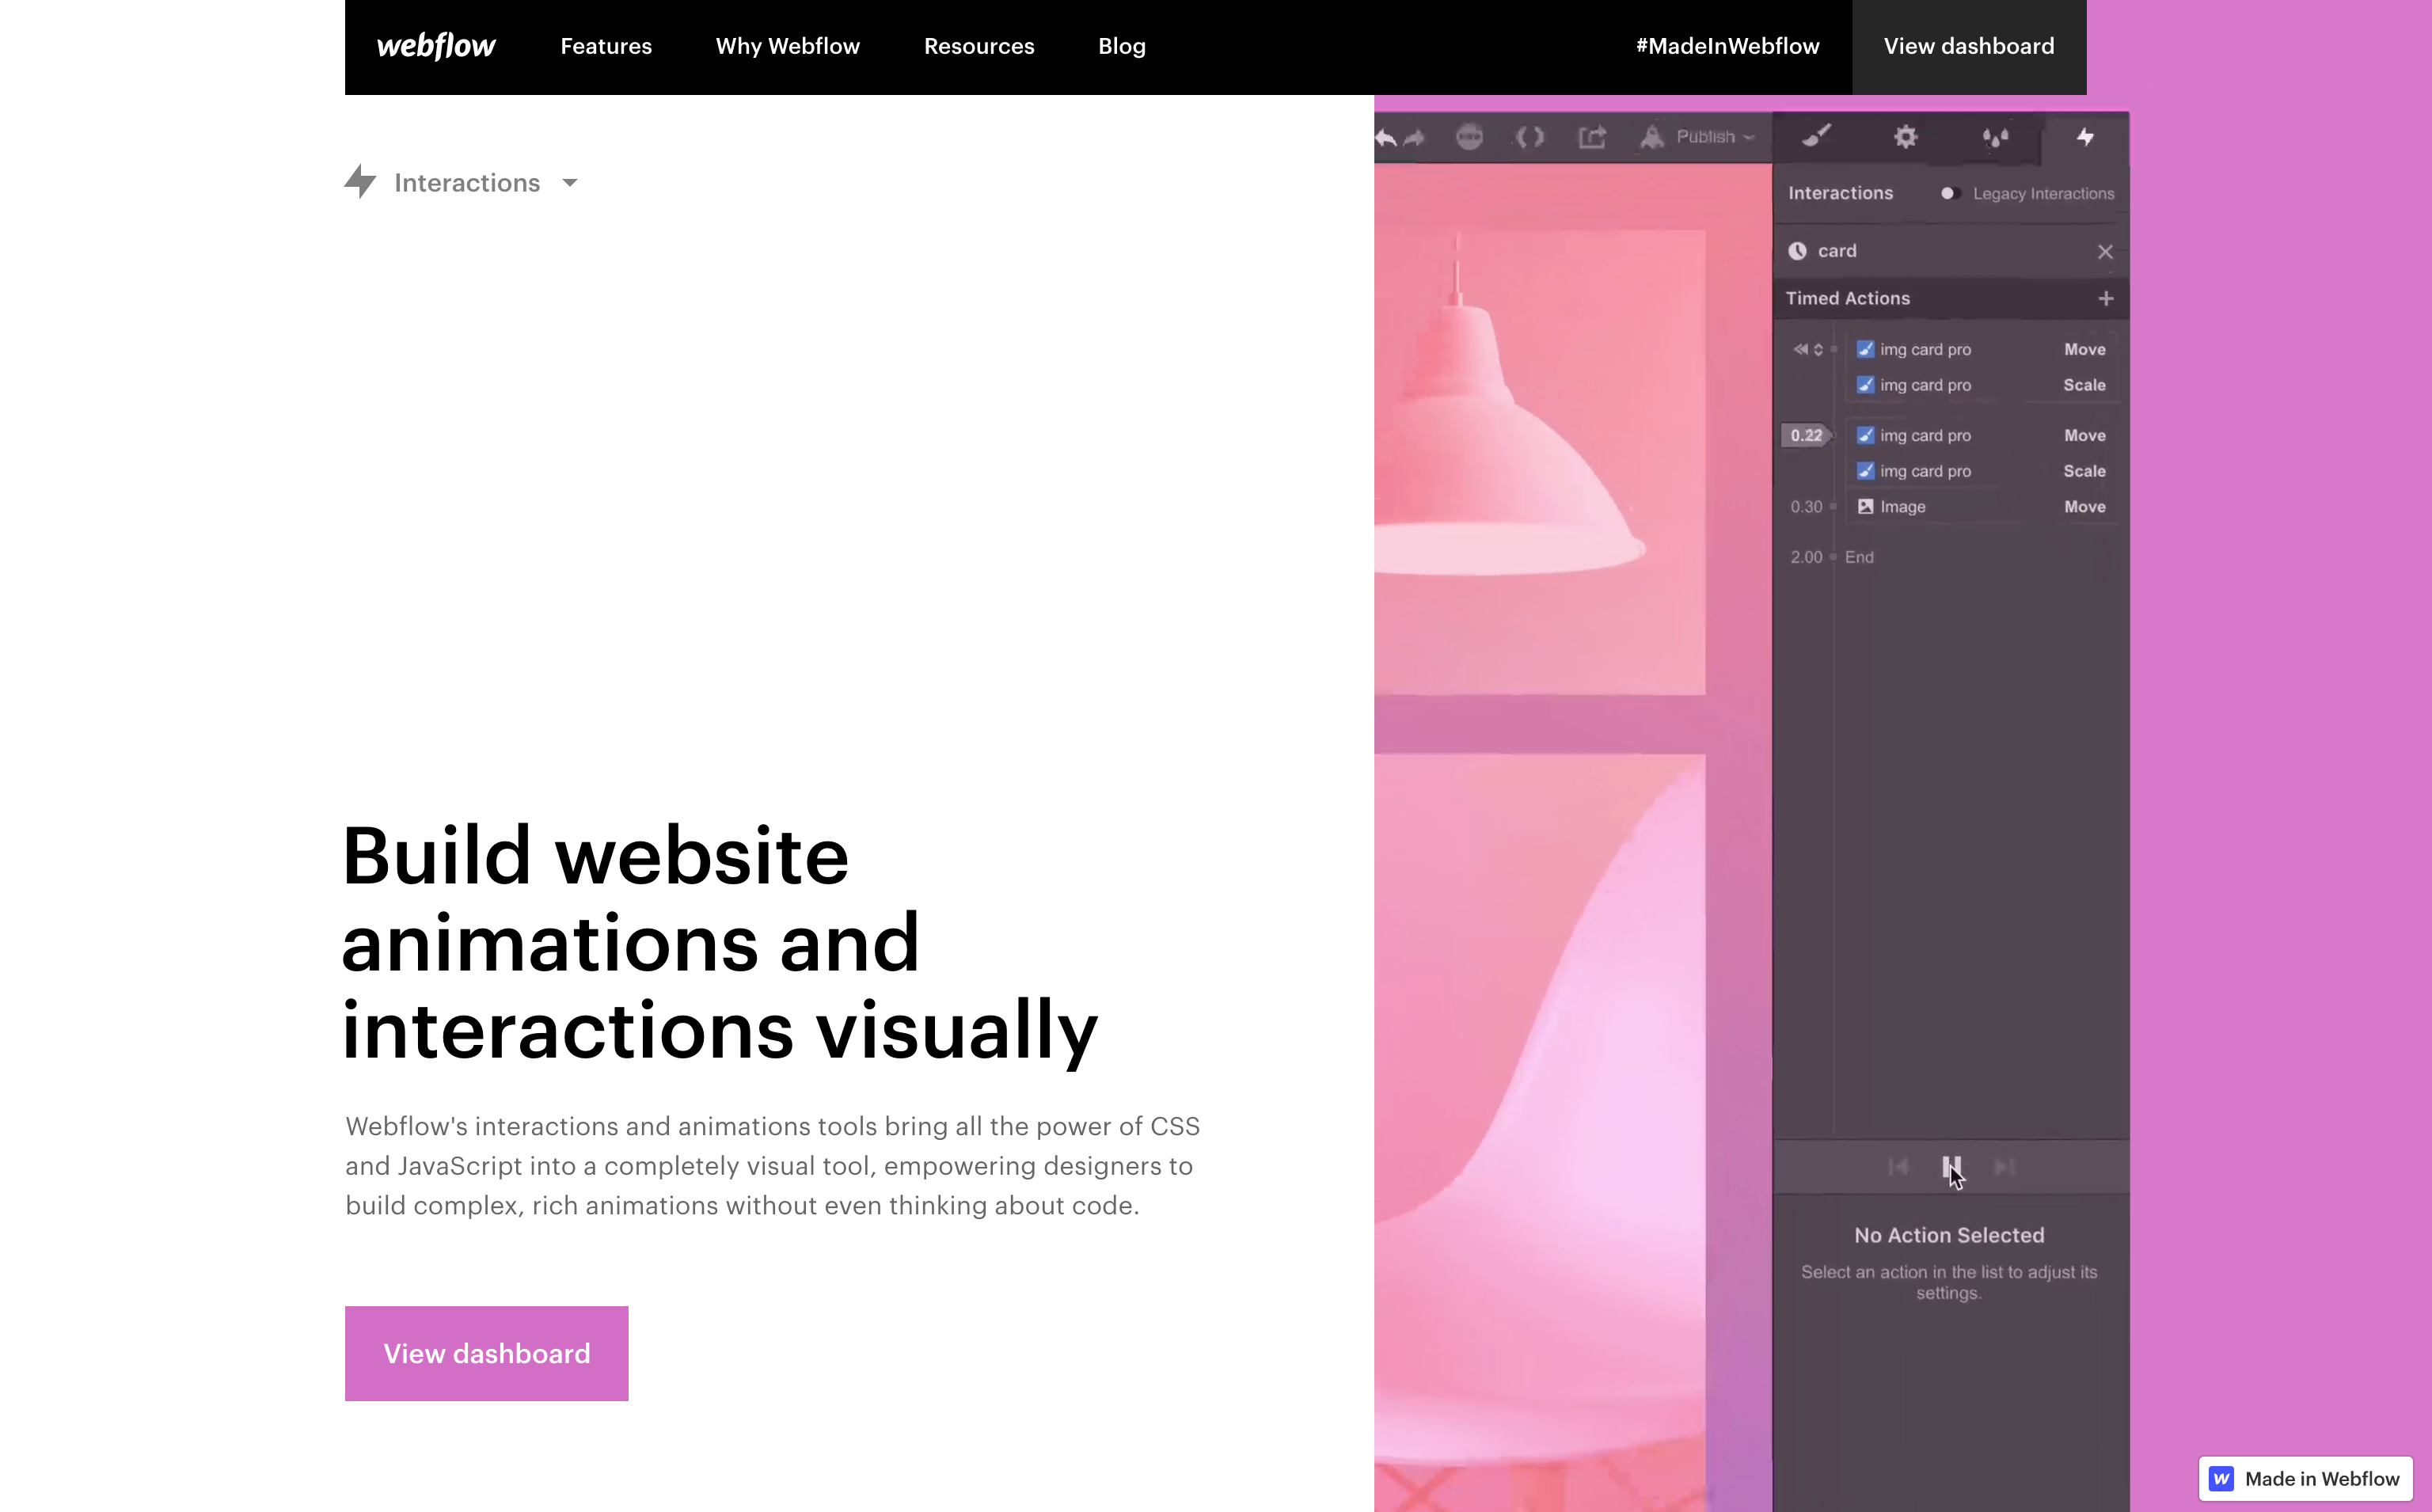The height and width of the screenshot is (1512, 2432).
Task: Jump to animation start button
Action: 1898,1167
